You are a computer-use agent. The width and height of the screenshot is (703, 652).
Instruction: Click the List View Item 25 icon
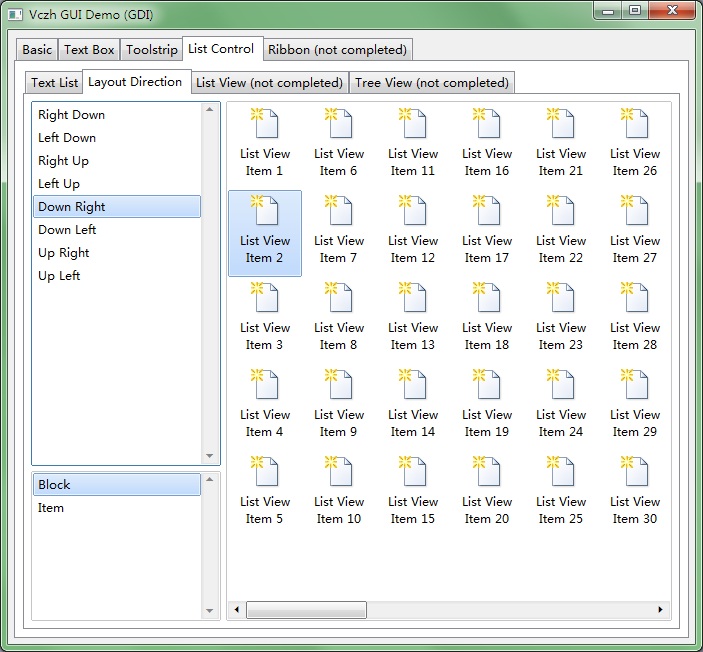tap(560, 471)
